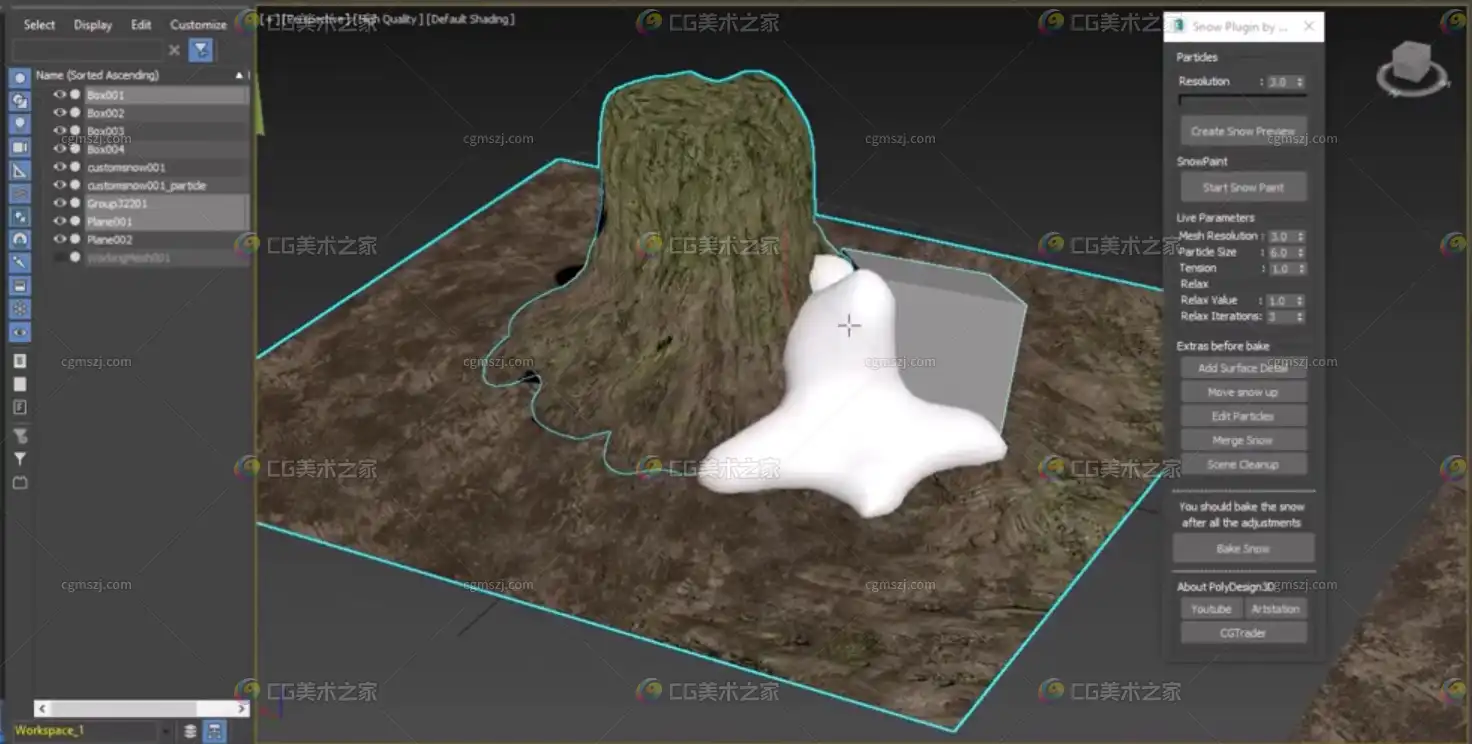Screen dimensions: 1472x744
Task: Open the viewport [+] general menu
Action: point(269,19)
